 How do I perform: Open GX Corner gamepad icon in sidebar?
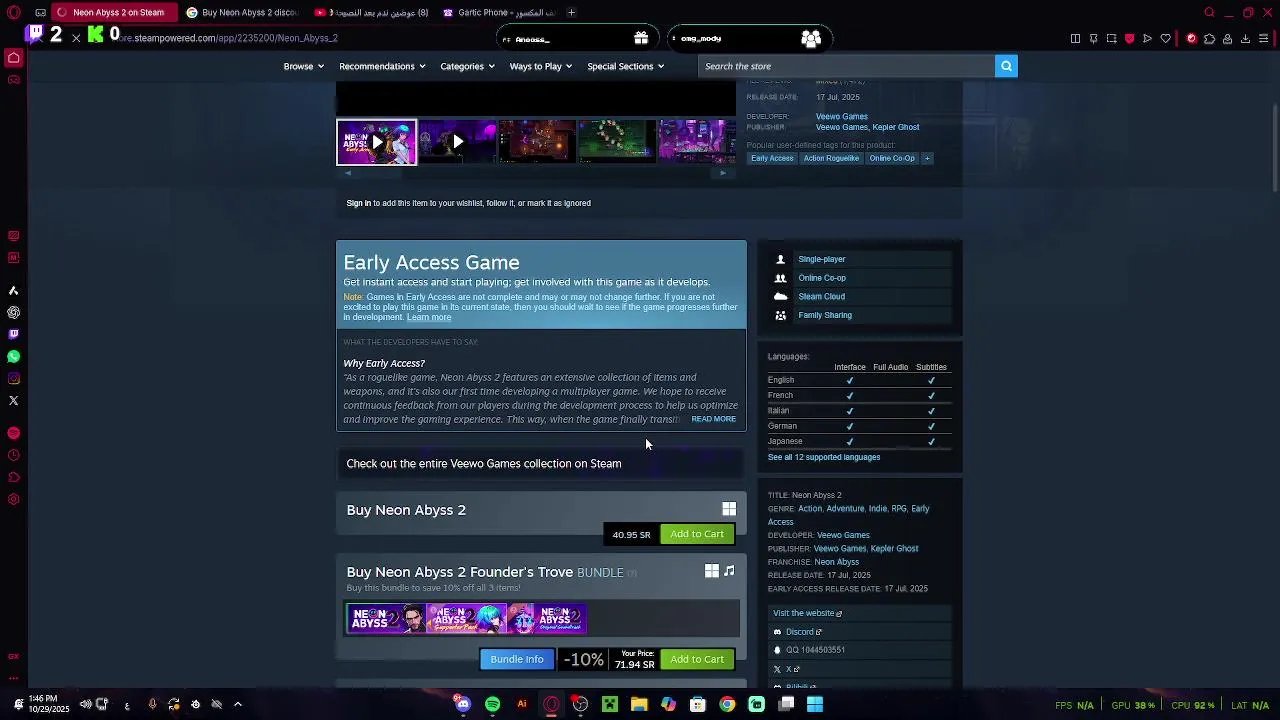click(14, 80)
